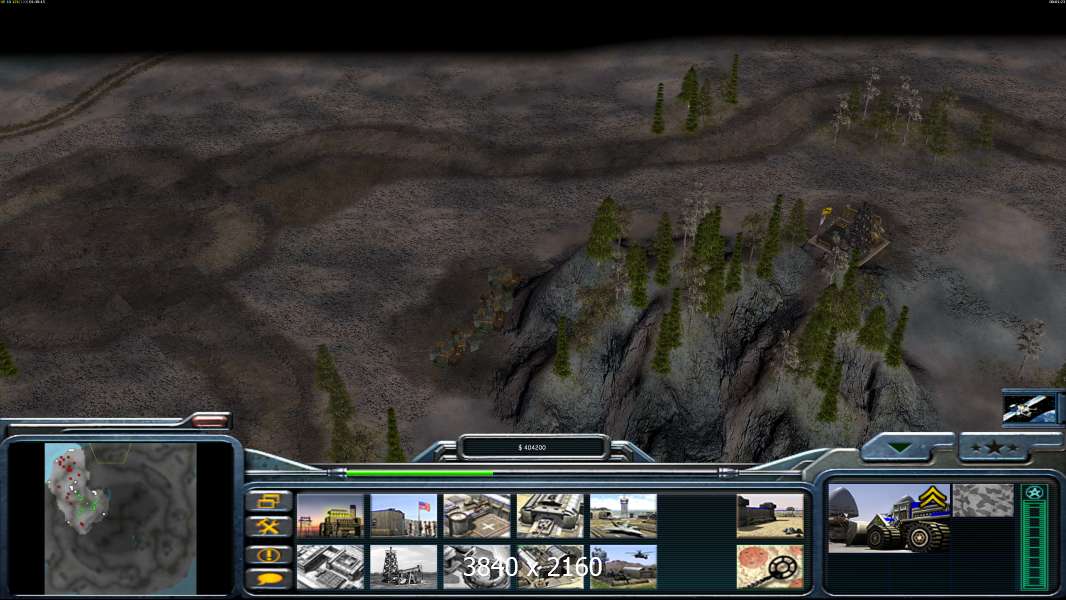Click the $ 404200 money display
The width and height of the screenshot is (1066, 600).
[x=532, y=448]
